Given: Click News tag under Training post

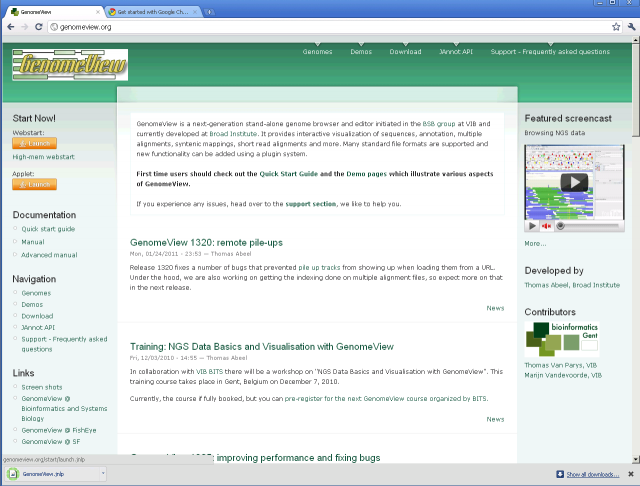Looking at the screenshot, I should [495, 419].
